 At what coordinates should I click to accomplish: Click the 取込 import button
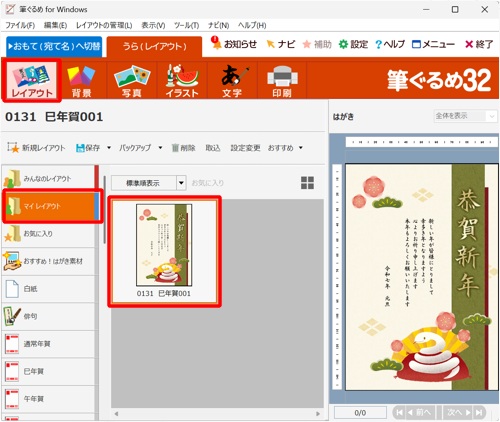point(213,148)
